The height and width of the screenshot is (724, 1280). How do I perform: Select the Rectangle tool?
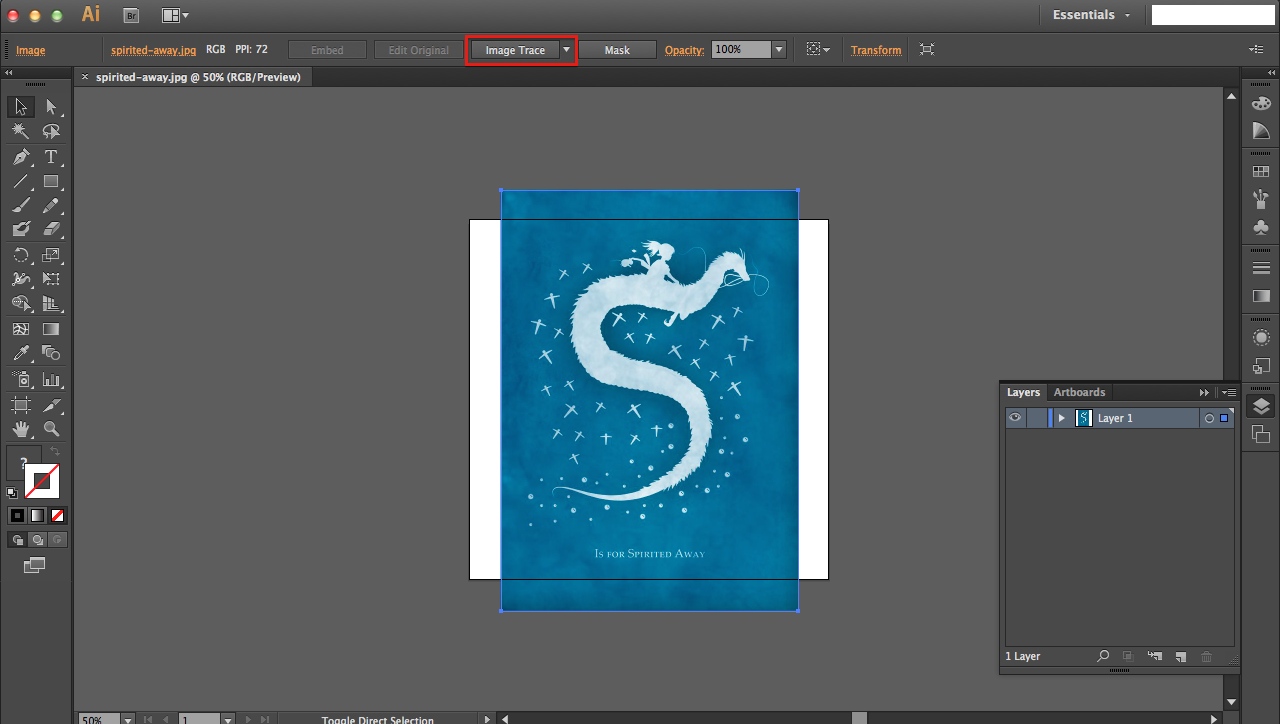click(x=51, y=181)
